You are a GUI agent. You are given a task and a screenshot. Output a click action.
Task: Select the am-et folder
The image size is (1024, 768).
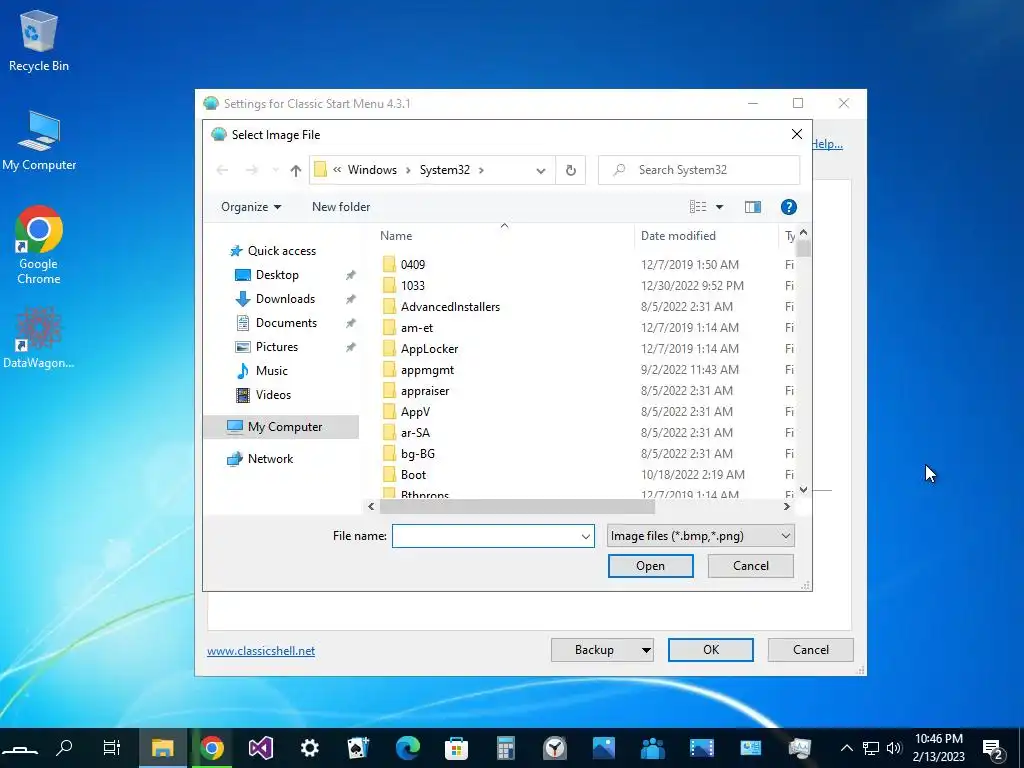click(417, 328)
